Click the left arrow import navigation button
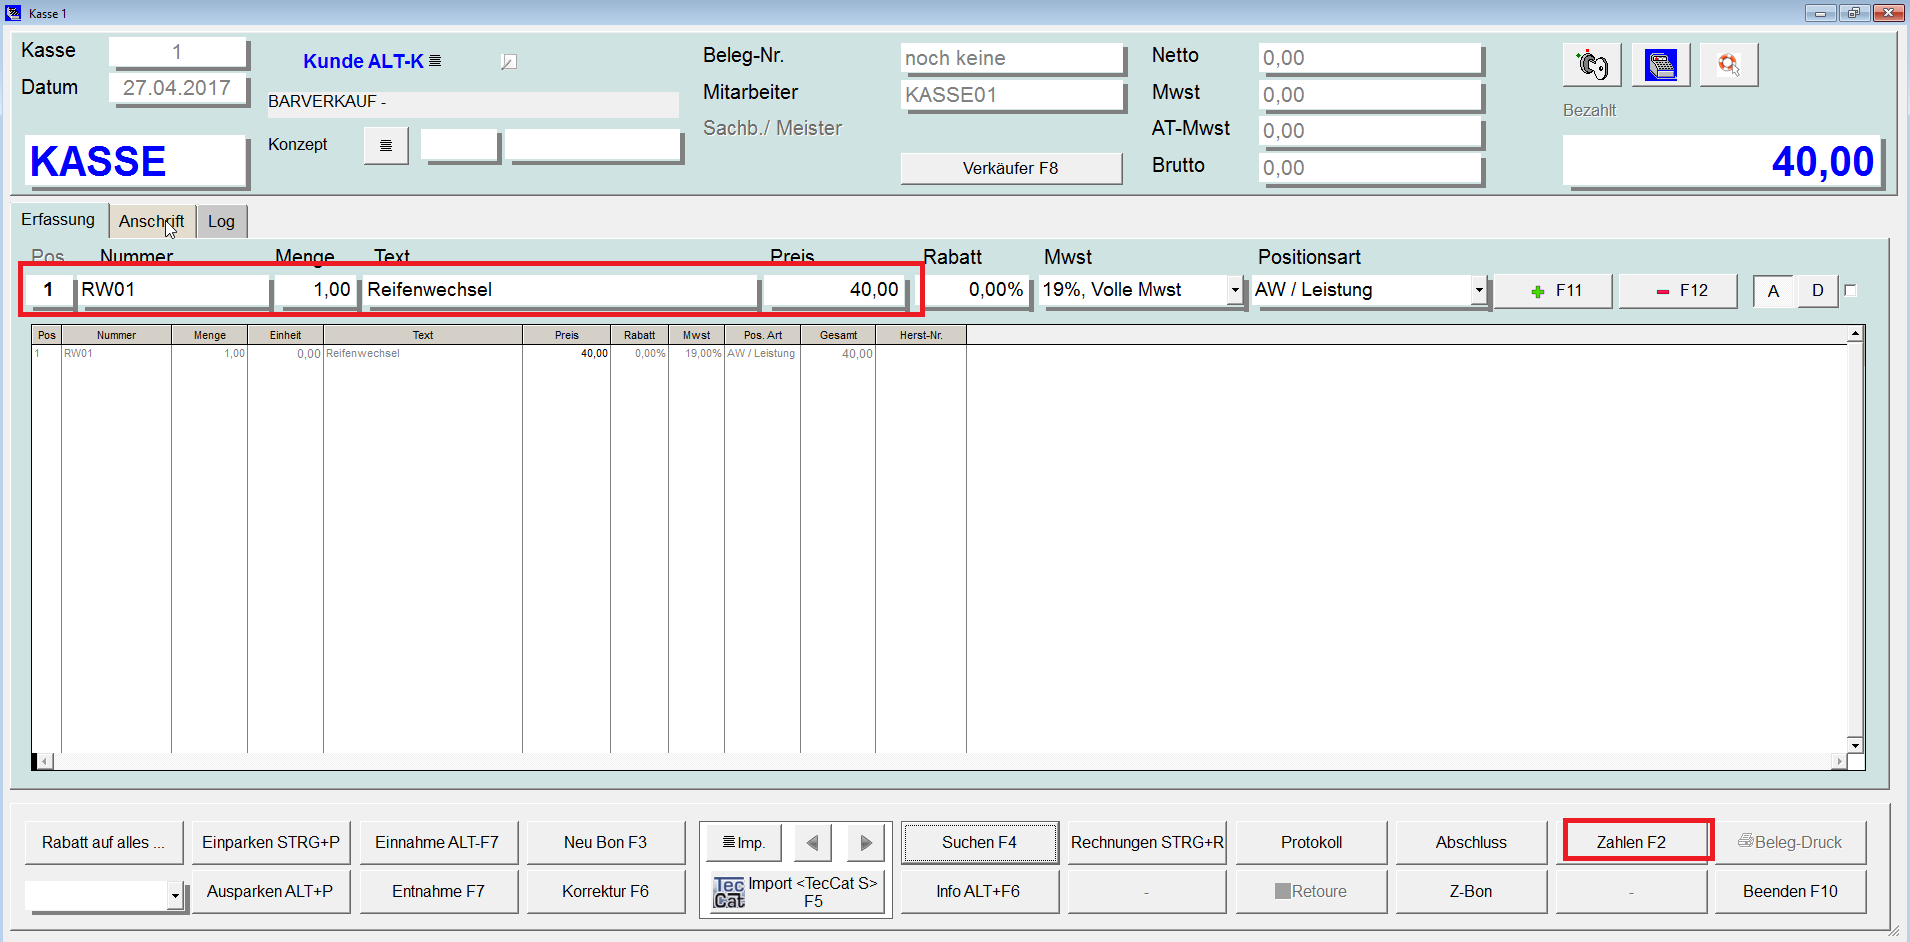 [x=812, y=843]
